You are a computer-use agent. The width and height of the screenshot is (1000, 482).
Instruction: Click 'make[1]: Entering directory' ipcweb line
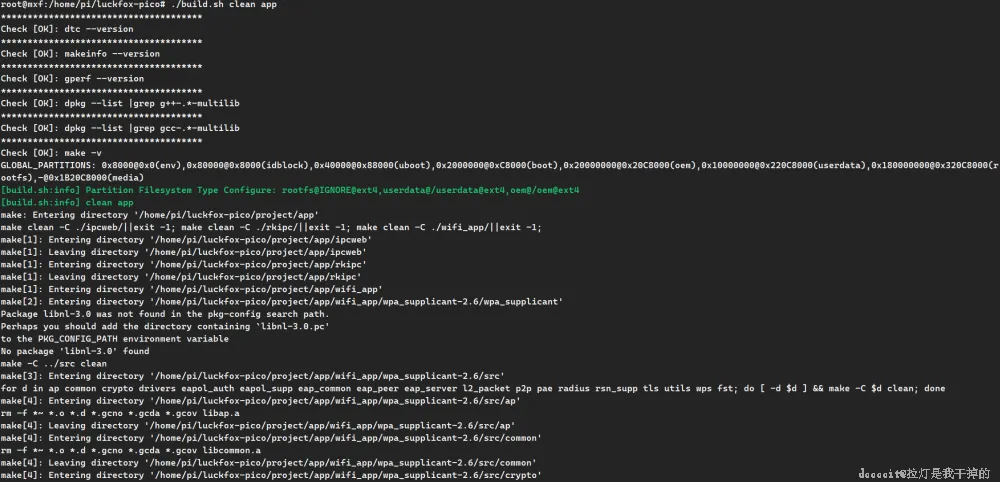[x=186, y=240]
